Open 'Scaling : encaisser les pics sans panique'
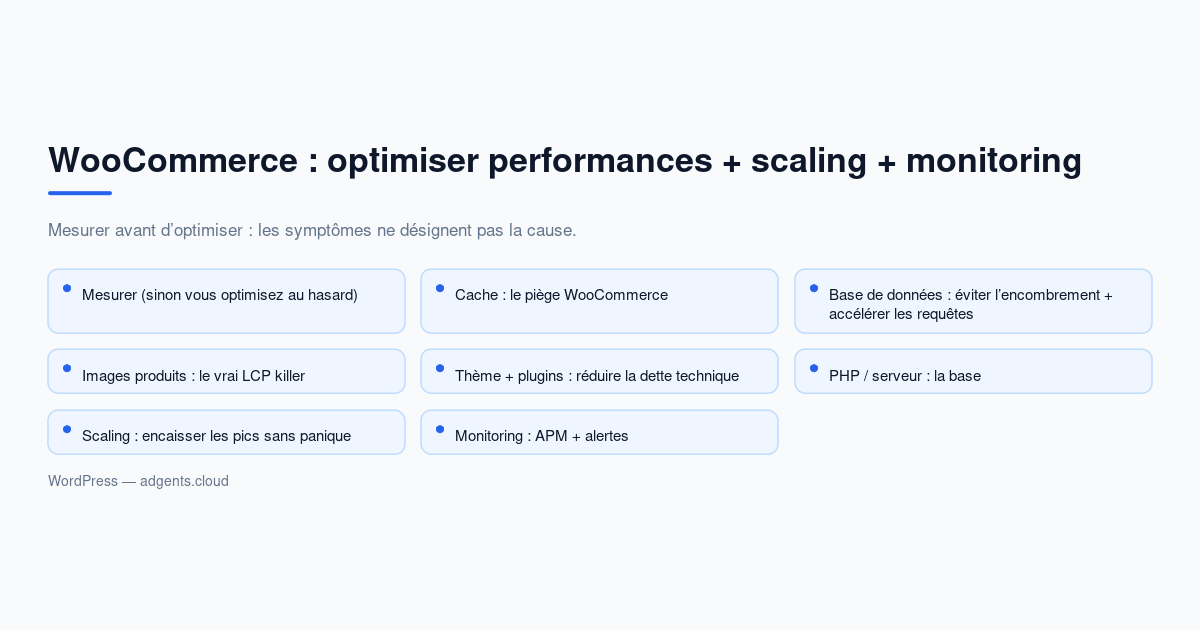 point(226,432)
